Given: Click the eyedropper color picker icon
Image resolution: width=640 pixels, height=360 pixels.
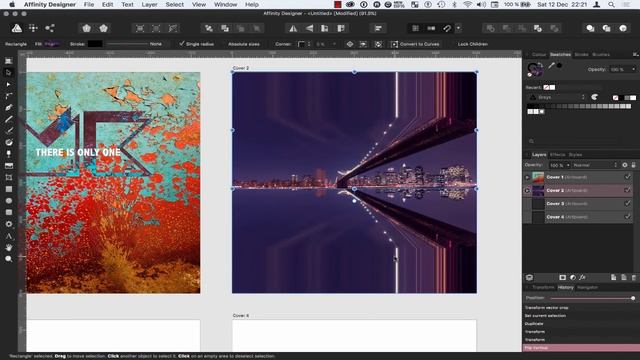Looking at the screenshot, I should coord(551,65).
